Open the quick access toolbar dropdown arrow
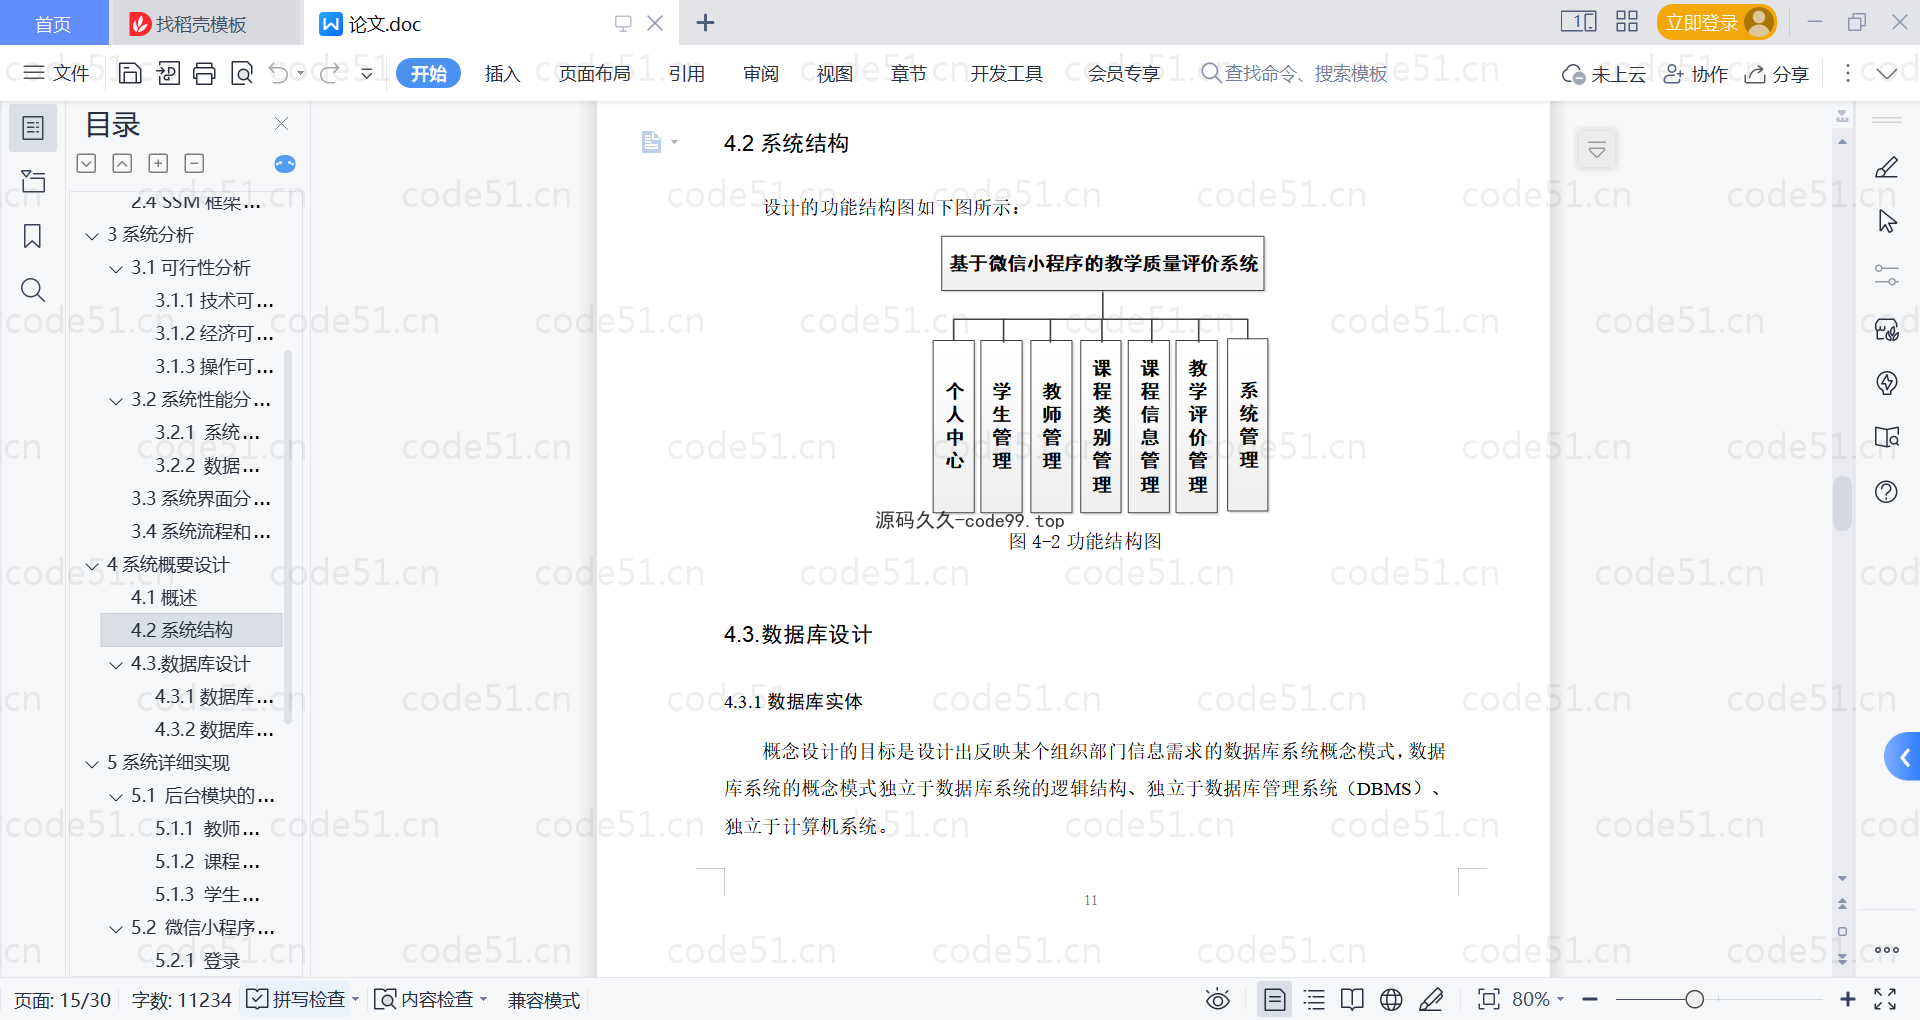Screen dimensions: 1920x1020 click(367, 73)
